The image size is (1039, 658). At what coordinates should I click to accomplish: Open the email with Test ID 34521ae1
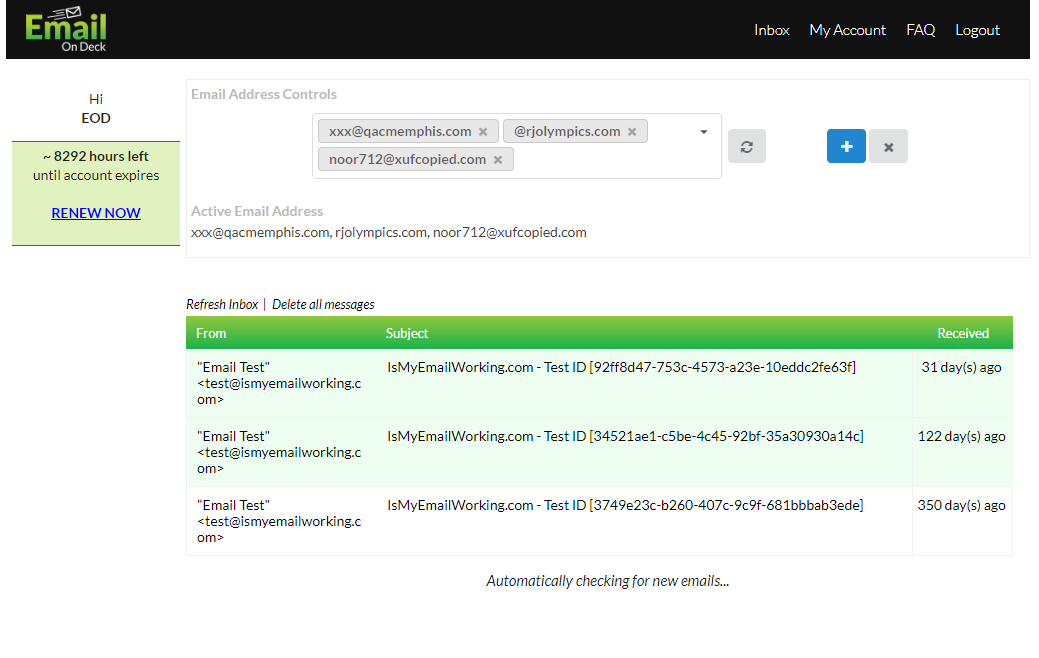(x=624, y=437)
